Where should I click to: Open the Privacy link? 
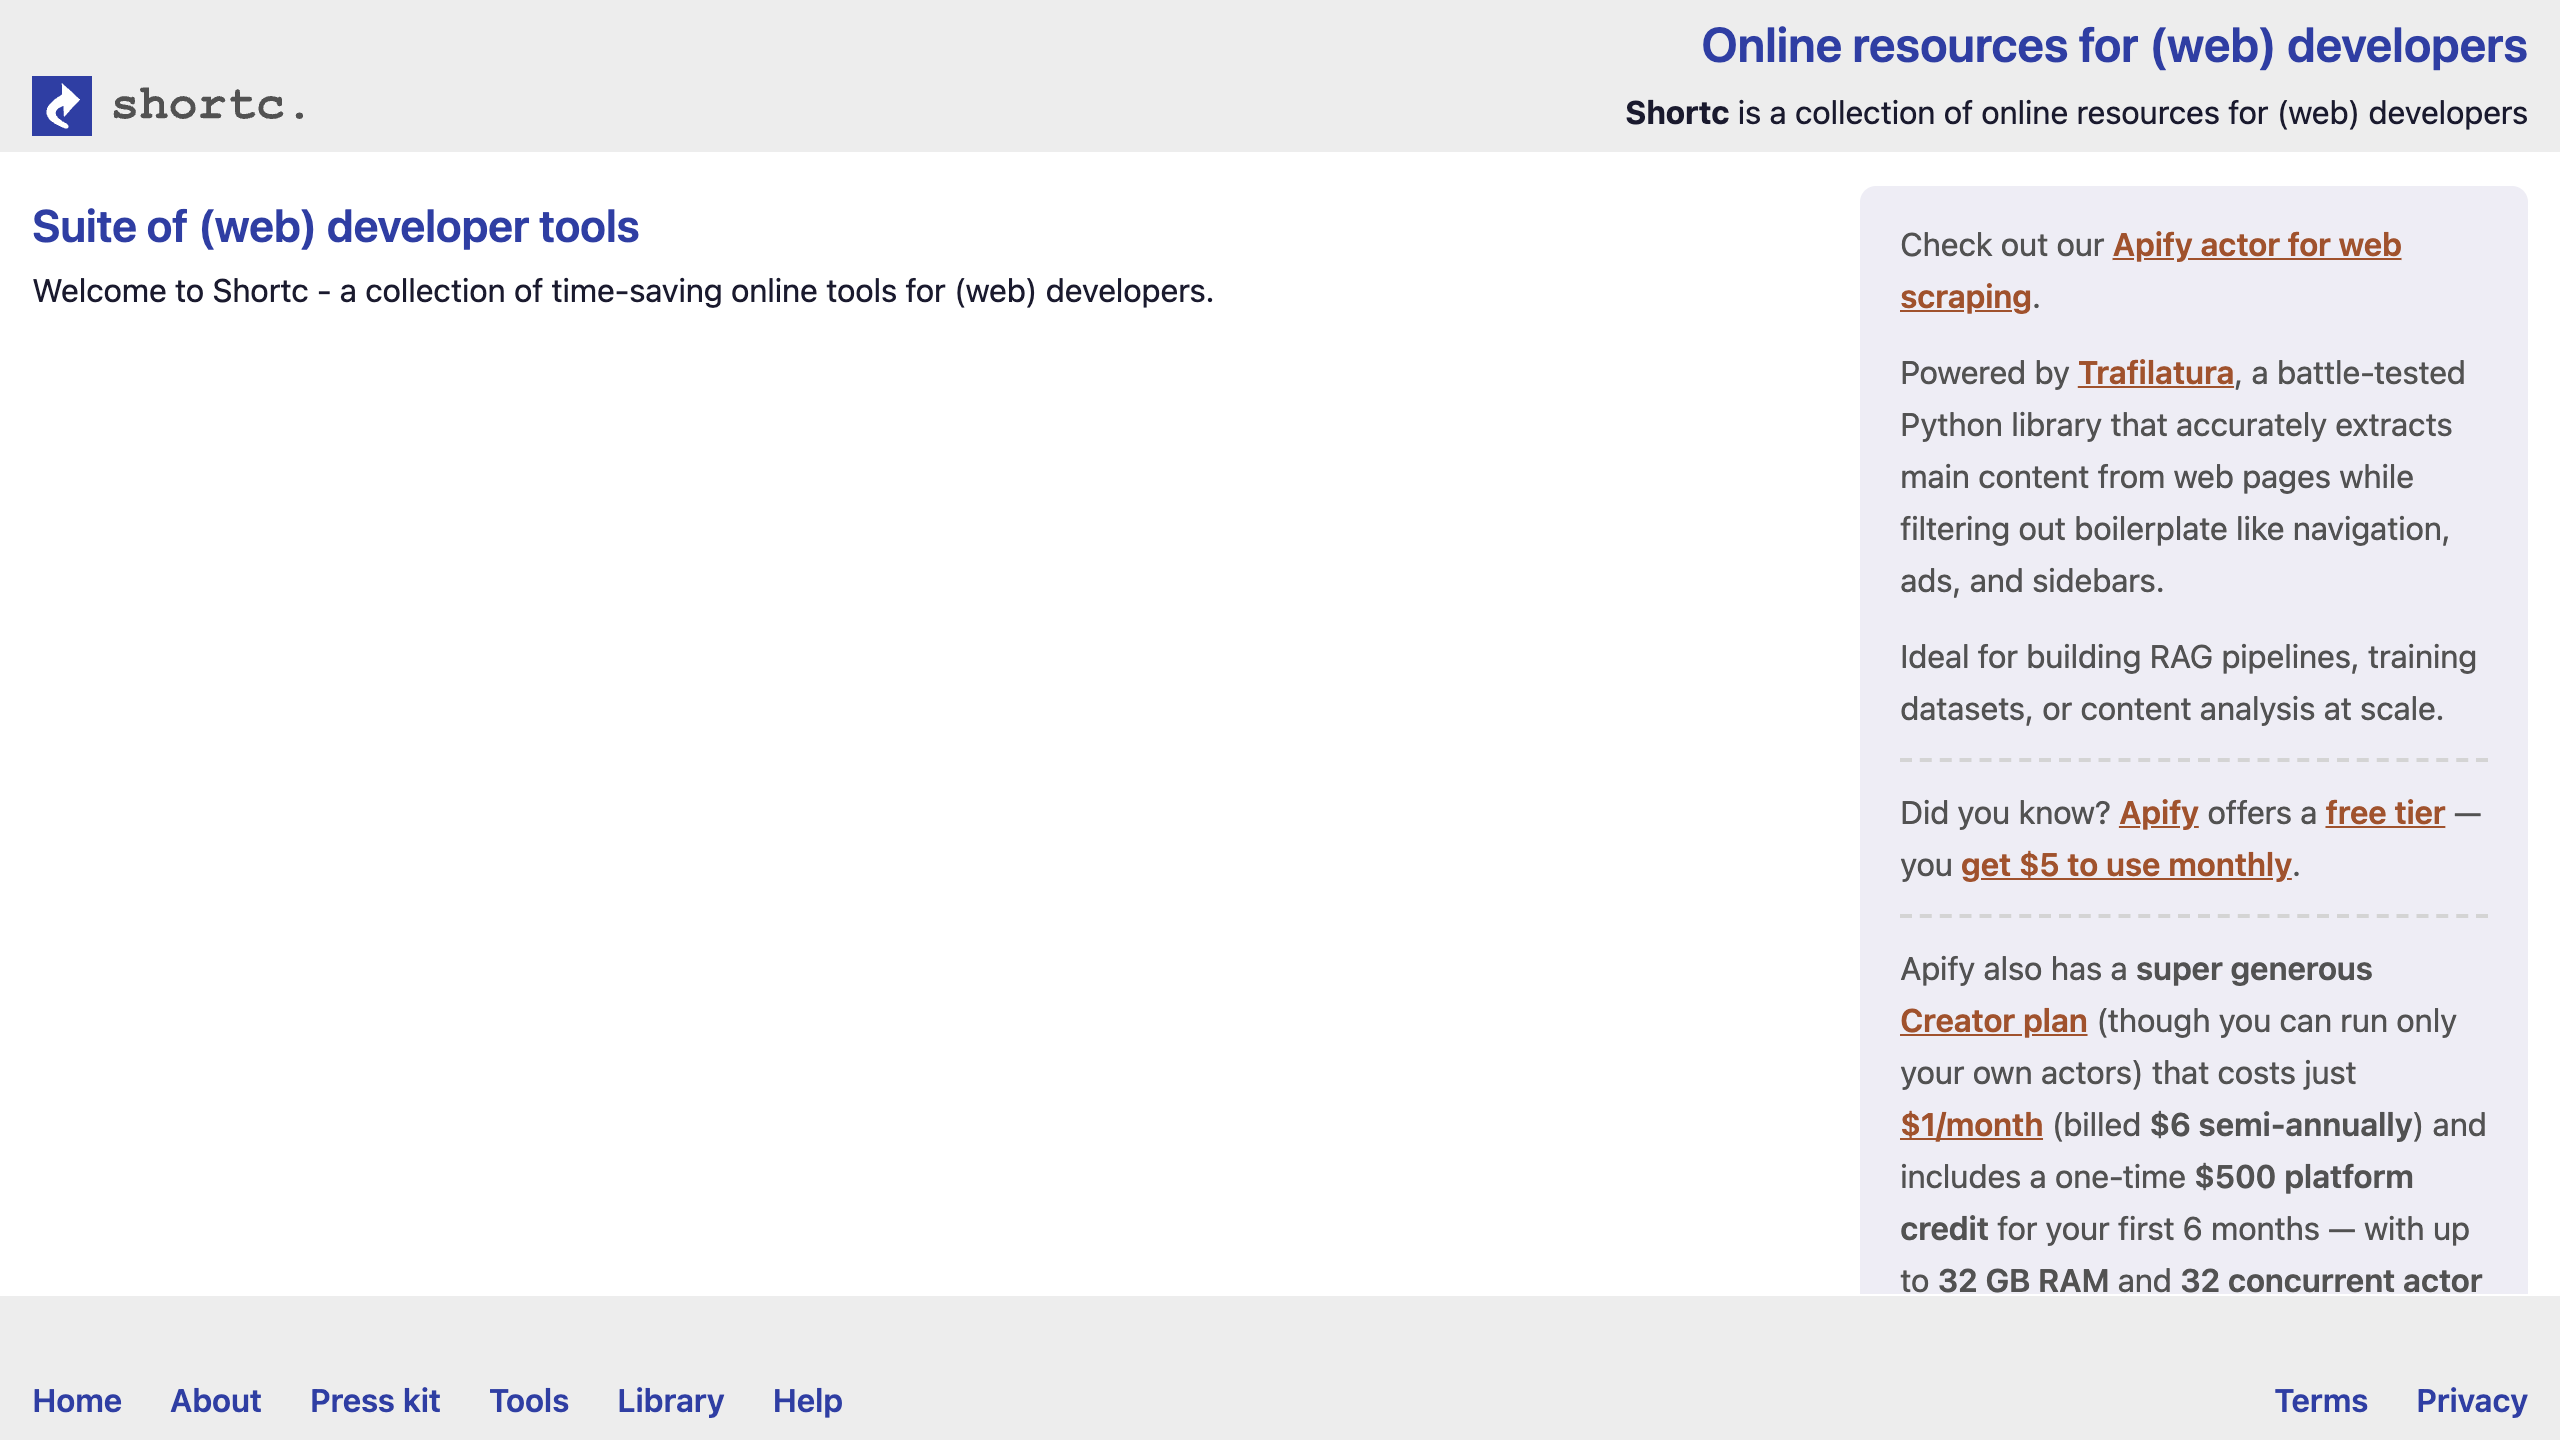pos(2471,1400)
